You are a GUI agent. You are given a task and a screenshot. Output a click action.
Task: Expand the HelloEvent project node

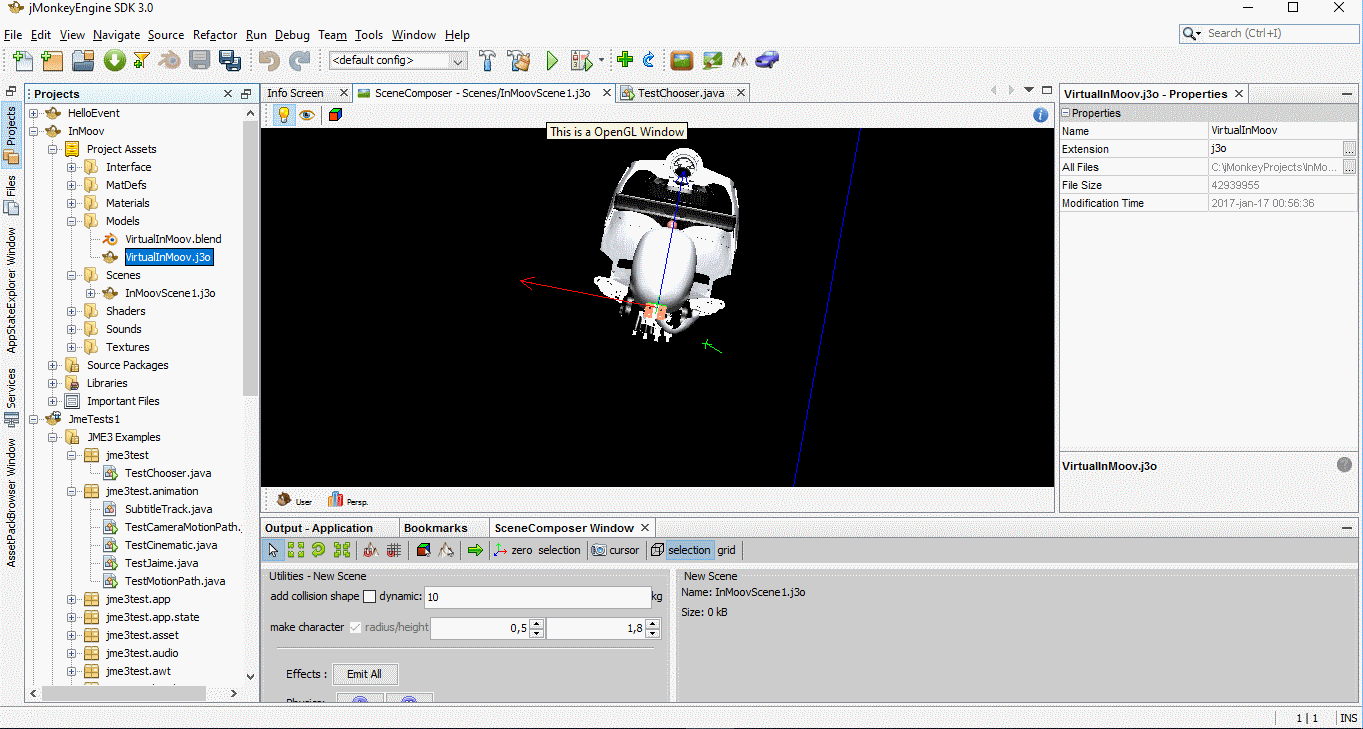tap(34, 113)
